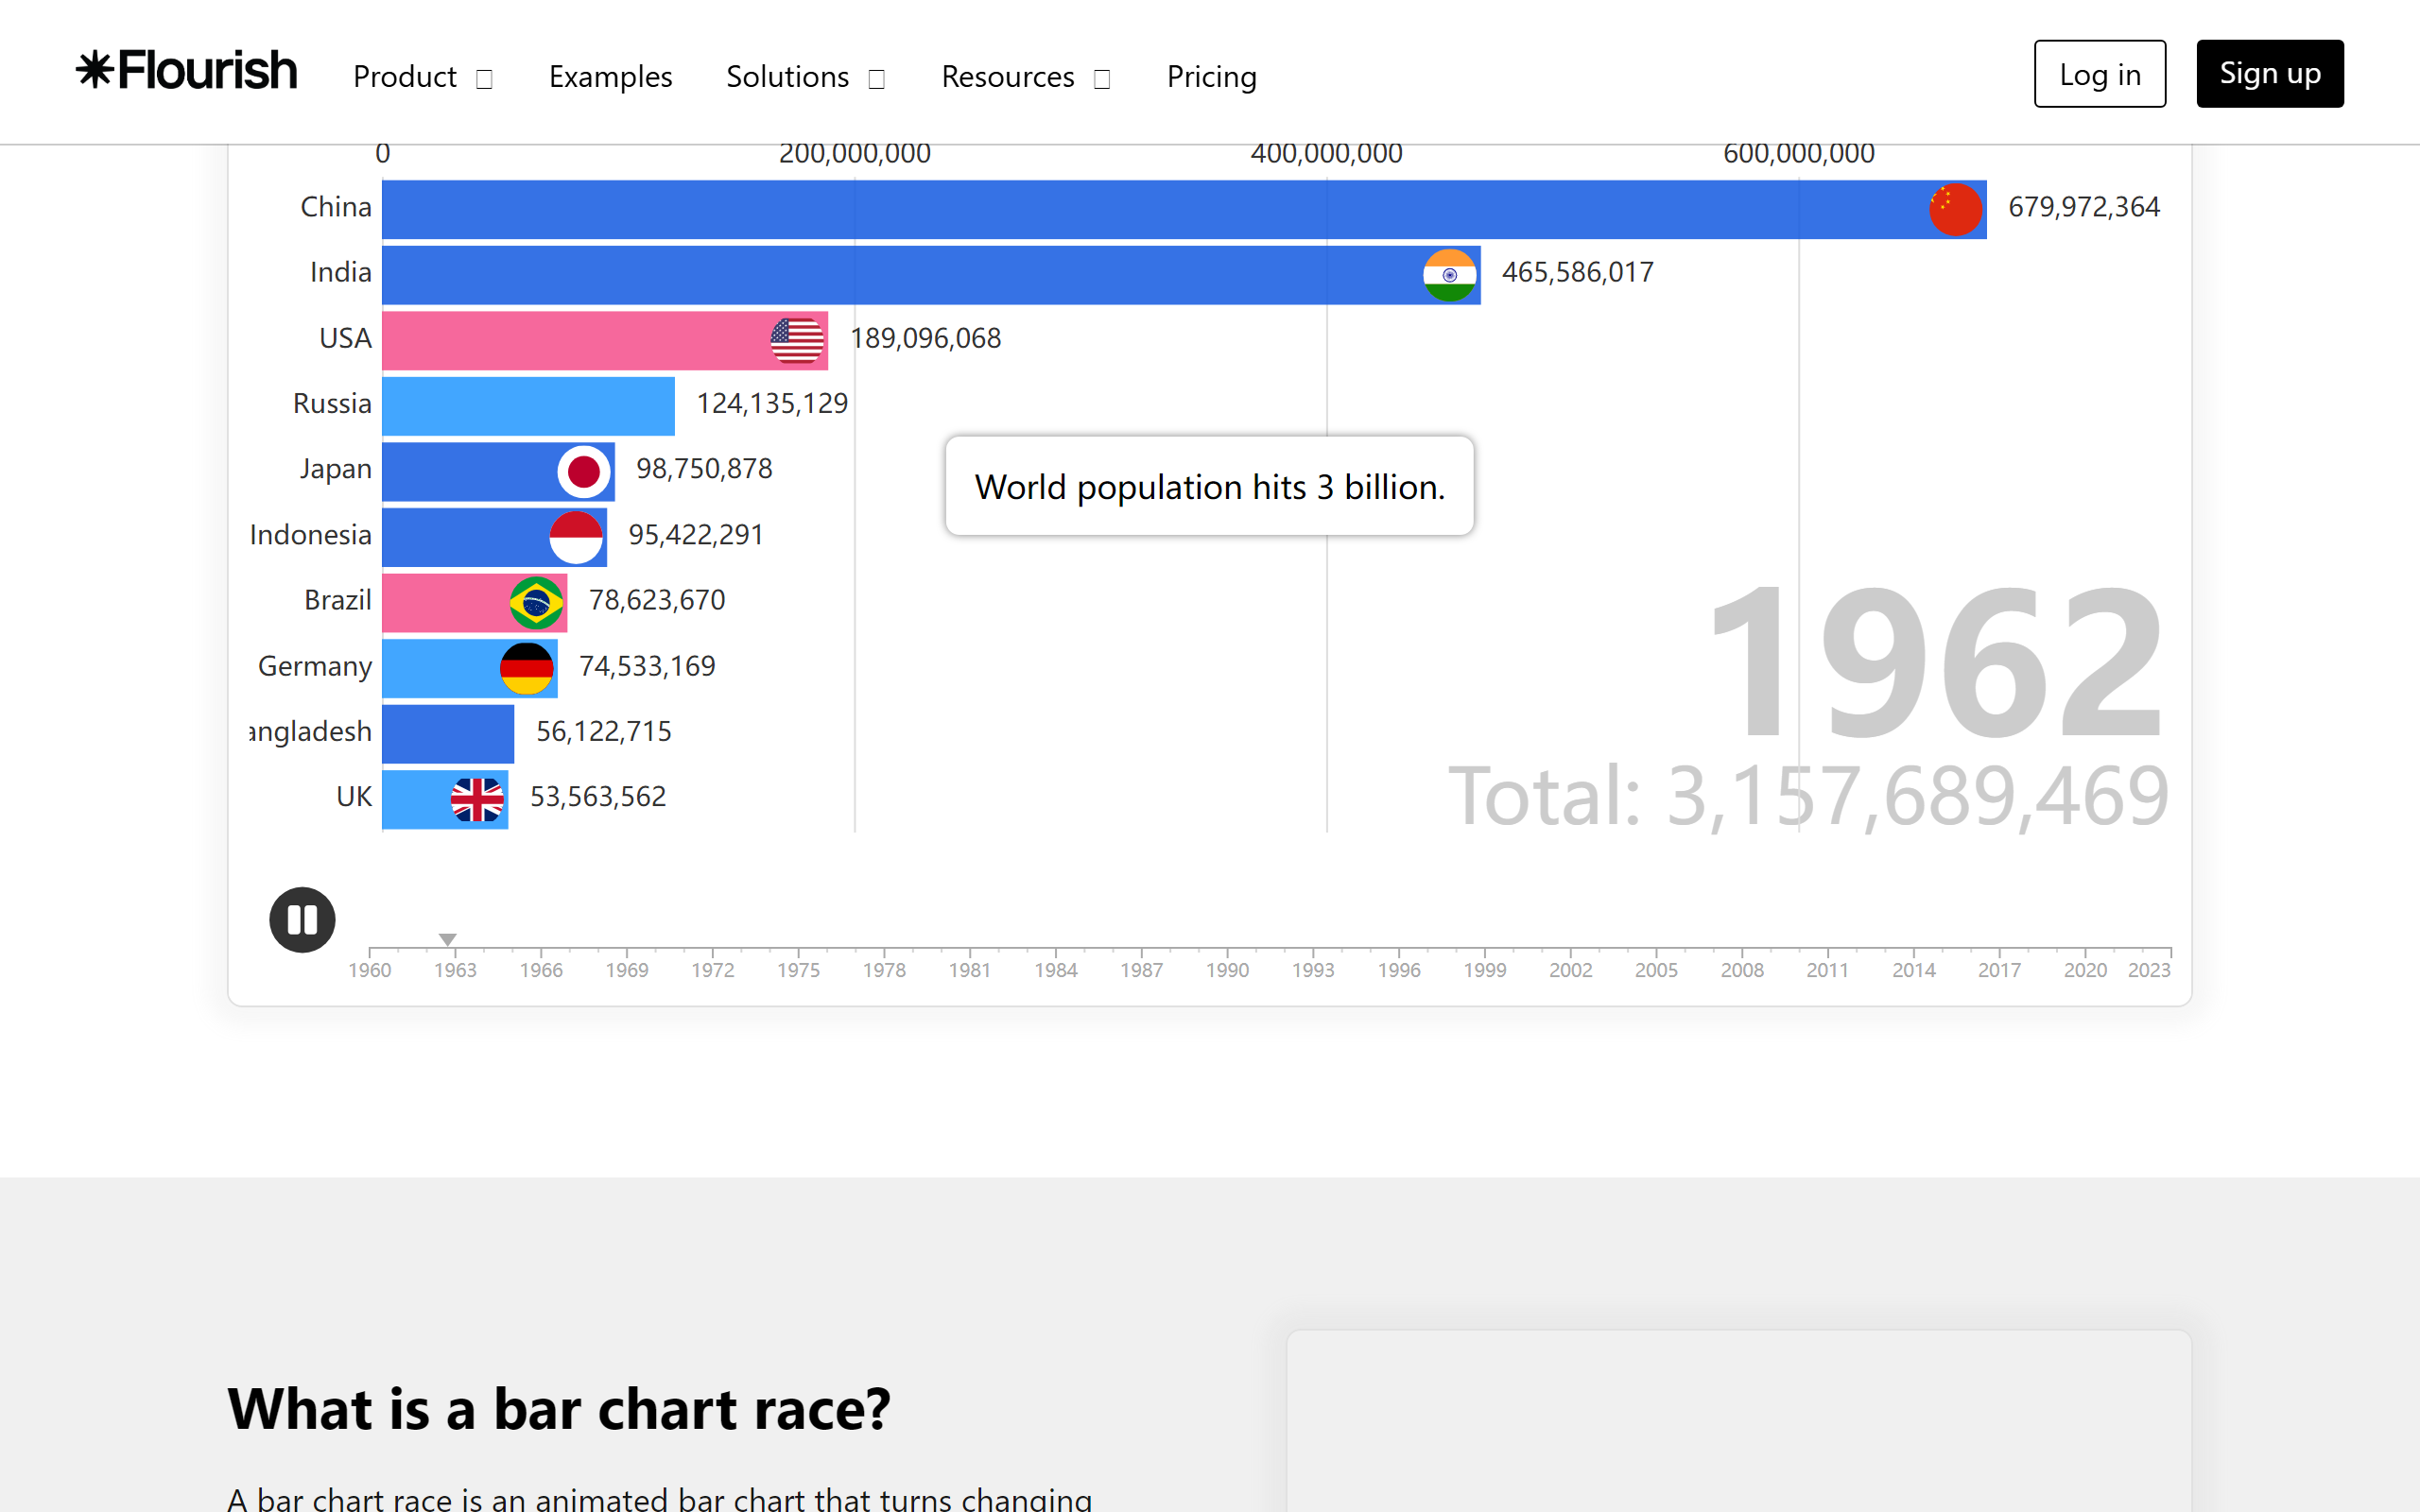
Task: Click the UK value 53,563,562
Action: coord(597,797)
